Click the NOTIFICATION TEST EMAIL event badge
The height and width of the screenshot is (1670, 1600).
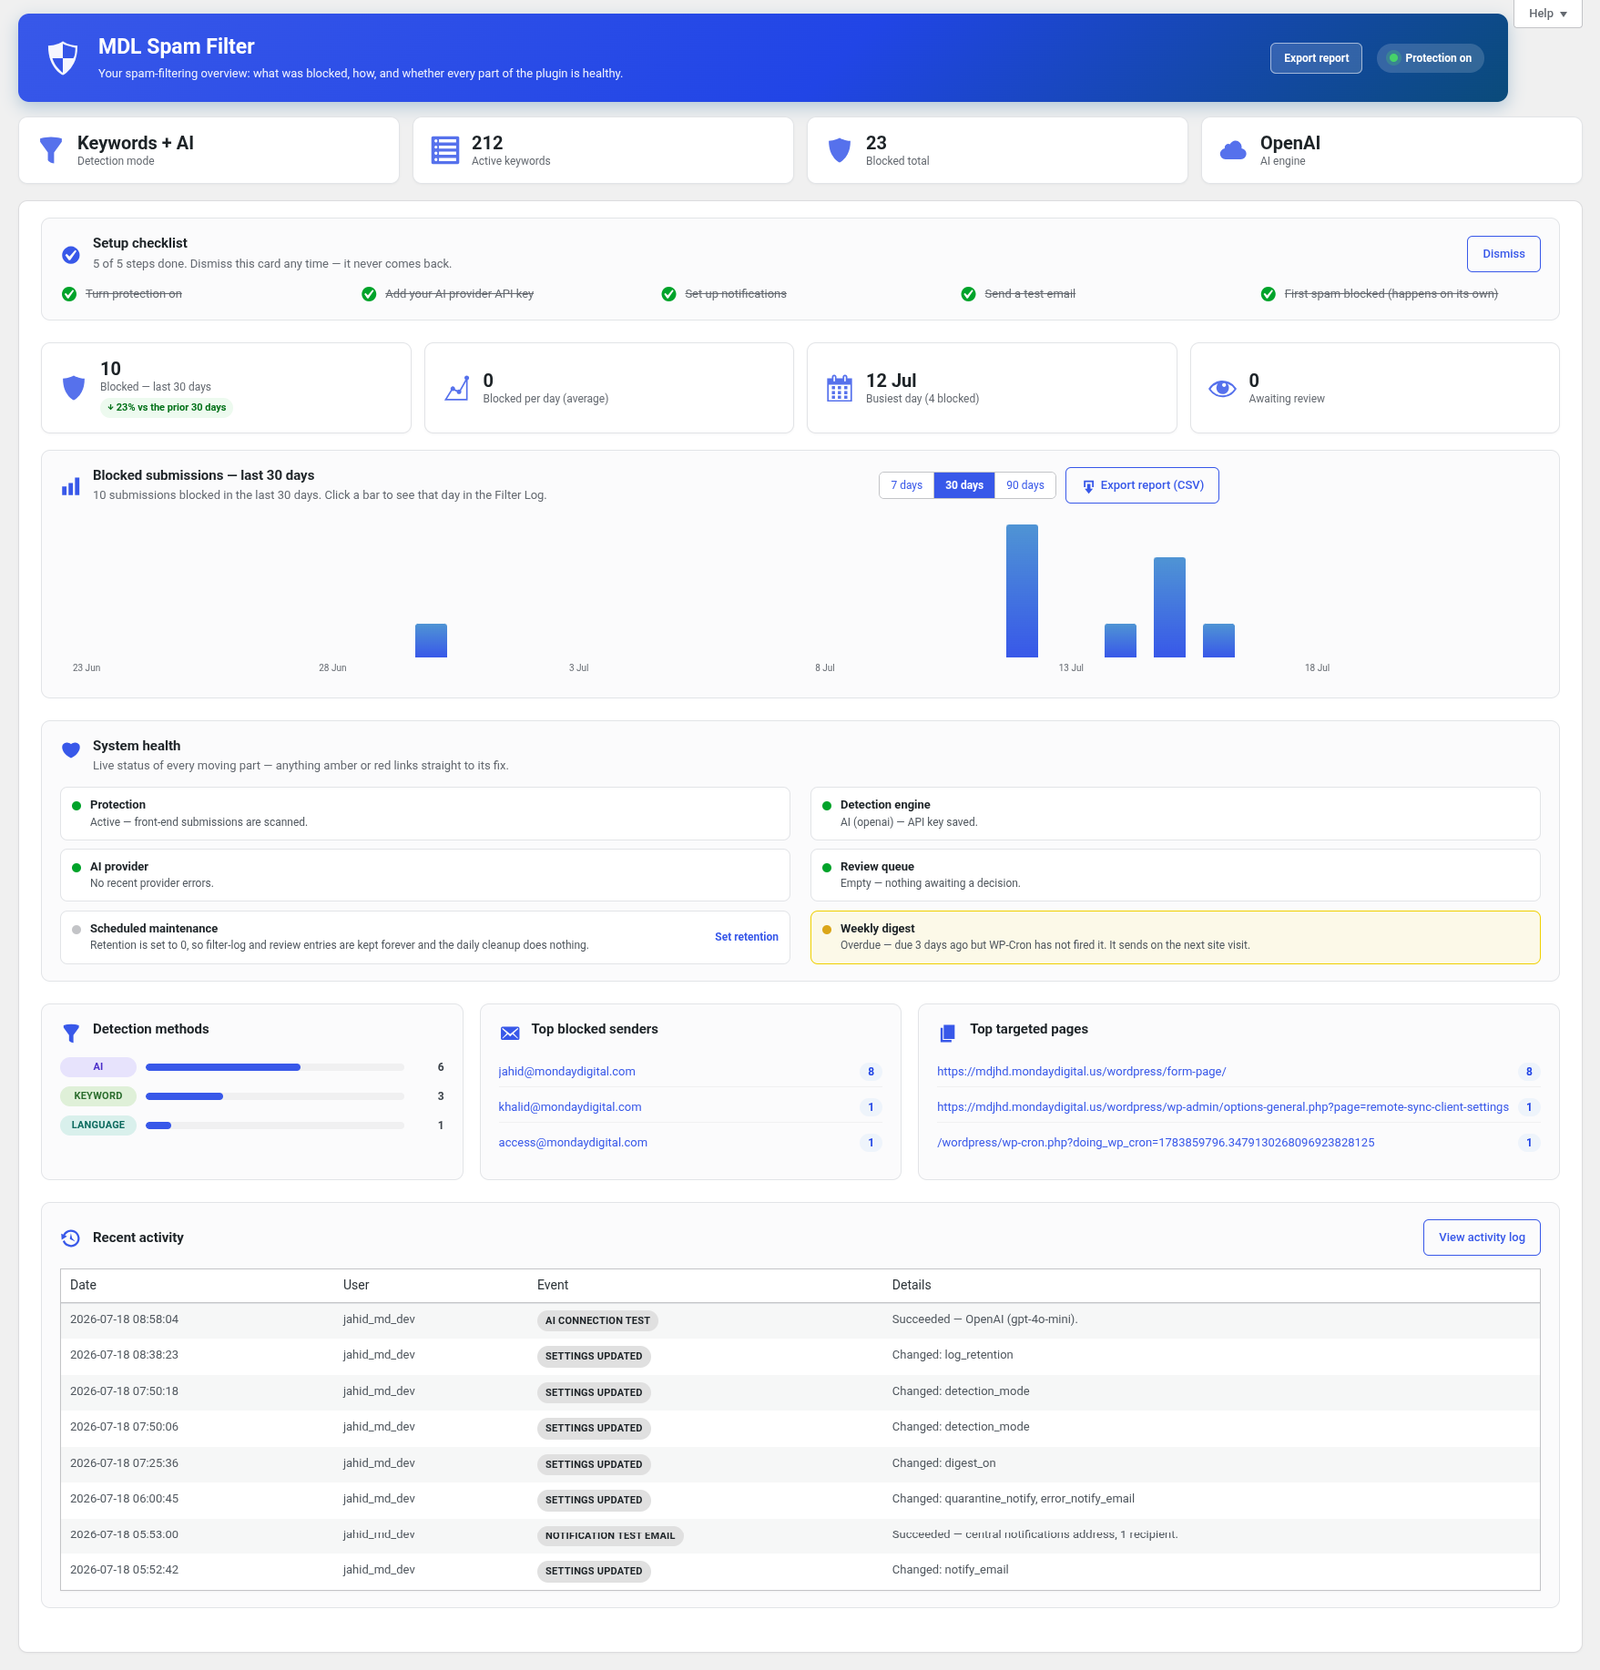coord(610,1535)
